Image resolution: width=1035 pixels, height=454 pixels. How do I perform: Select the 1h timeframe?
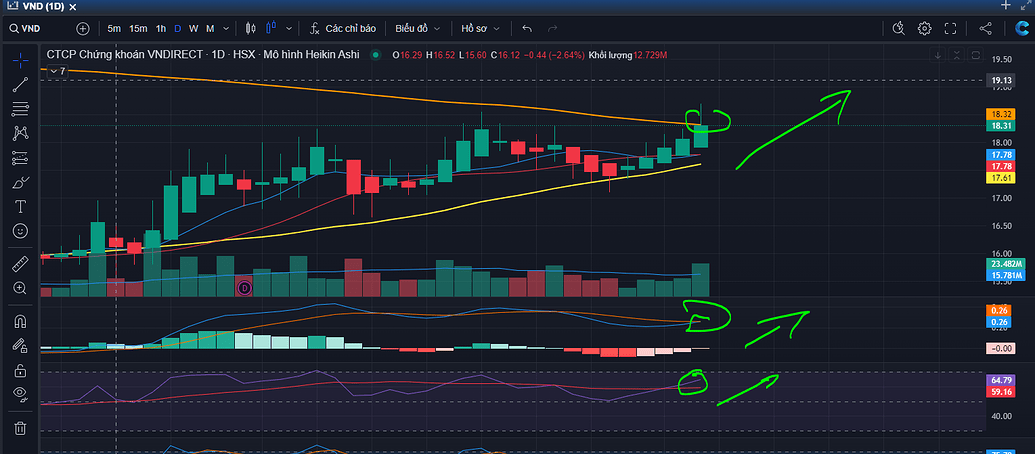click(x=161, y=28)
